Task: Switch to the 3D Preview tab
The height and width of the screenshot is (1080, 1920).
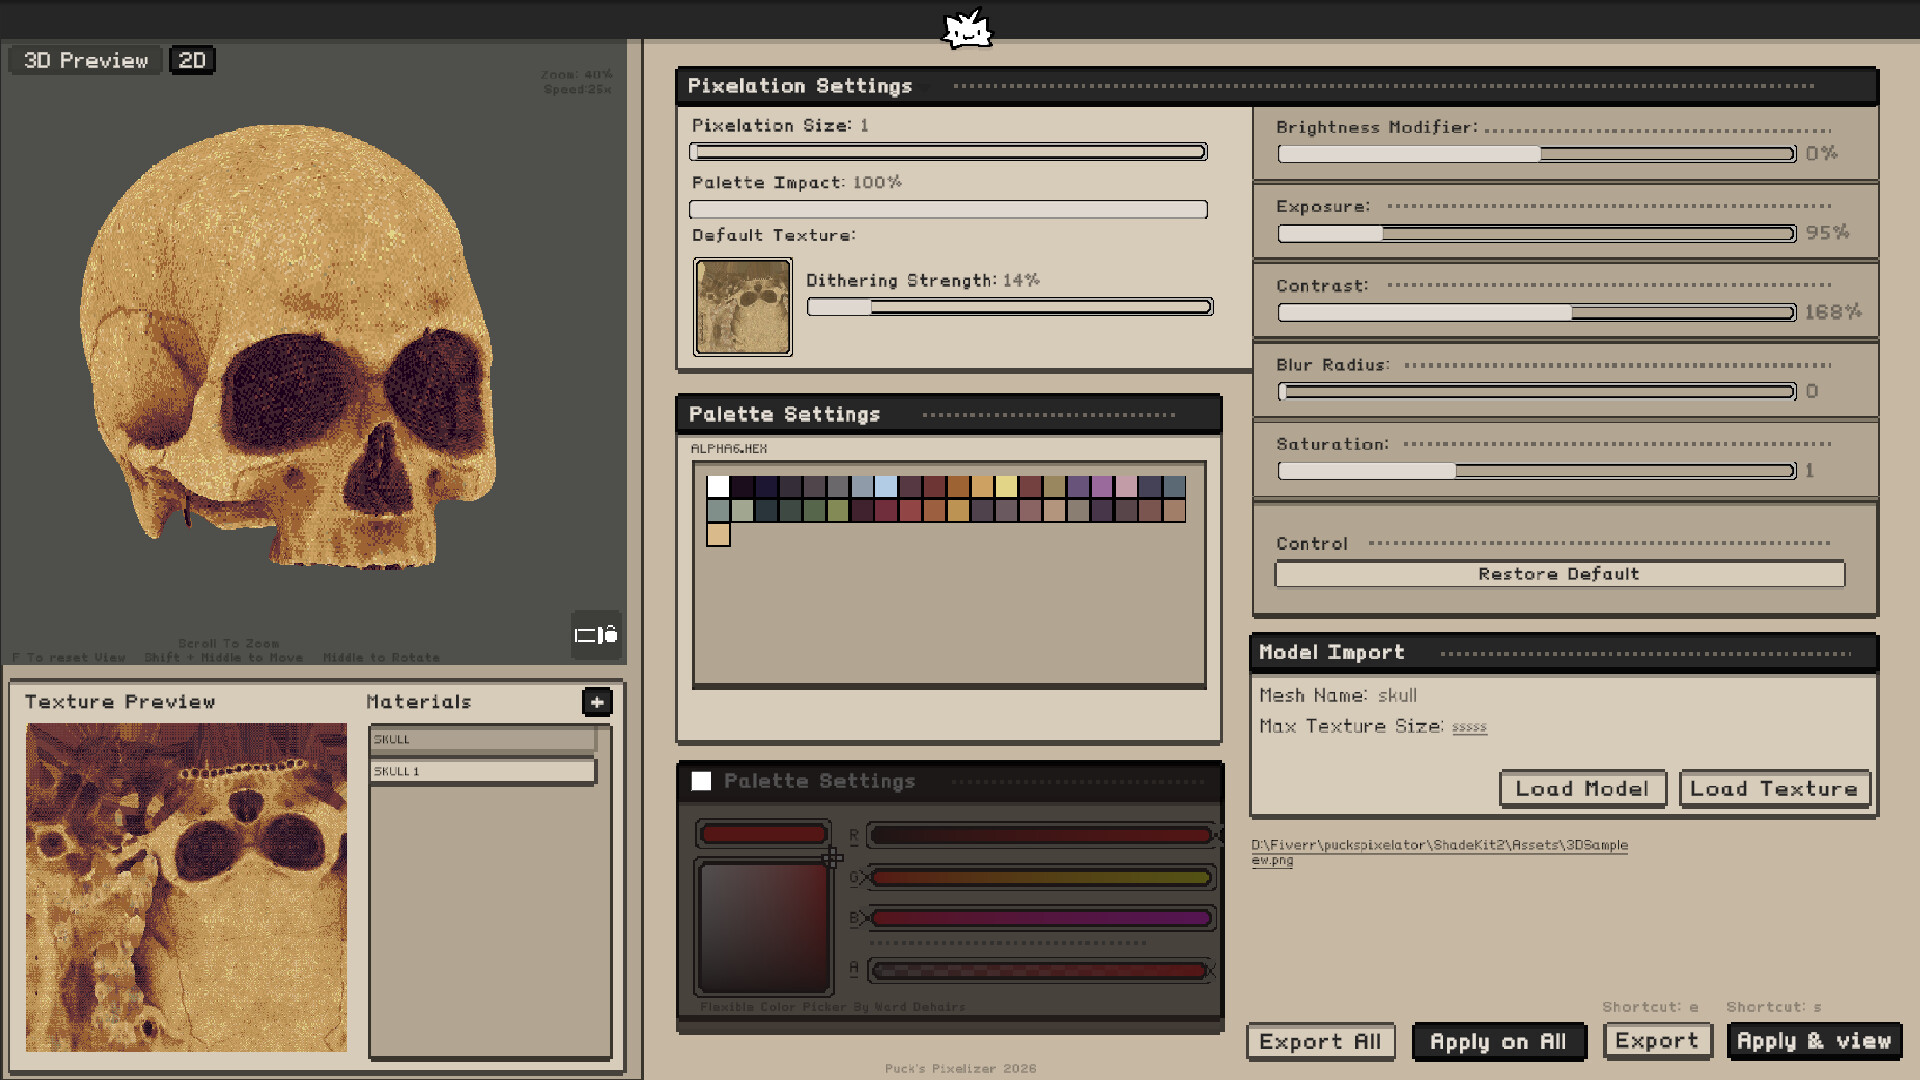Action: click(85, 60)
